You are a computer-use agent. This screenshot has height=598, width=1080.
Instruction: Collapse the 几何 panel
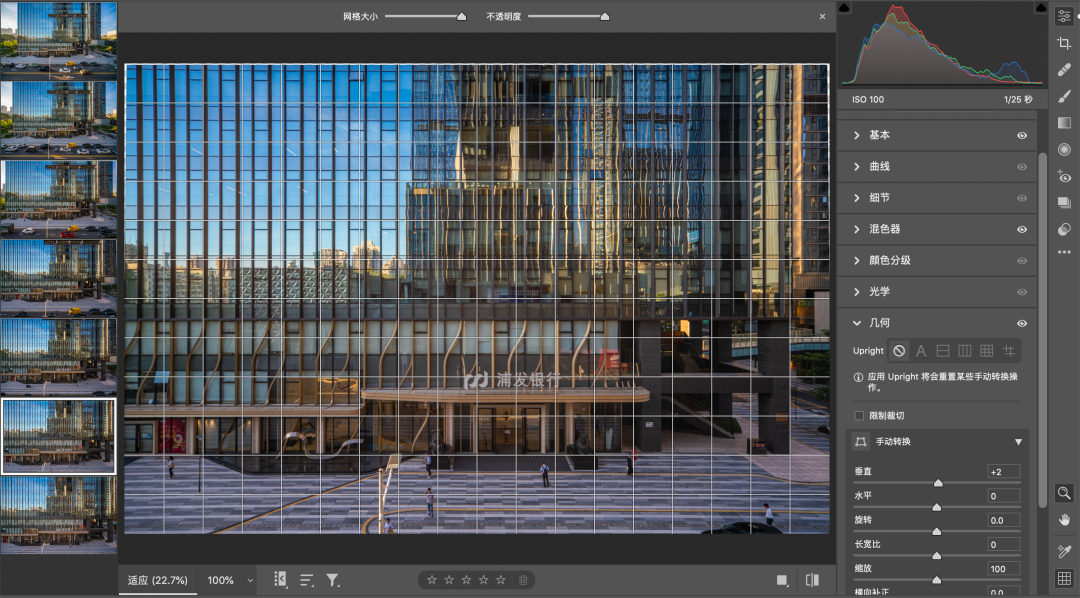[x=857, y=323]
